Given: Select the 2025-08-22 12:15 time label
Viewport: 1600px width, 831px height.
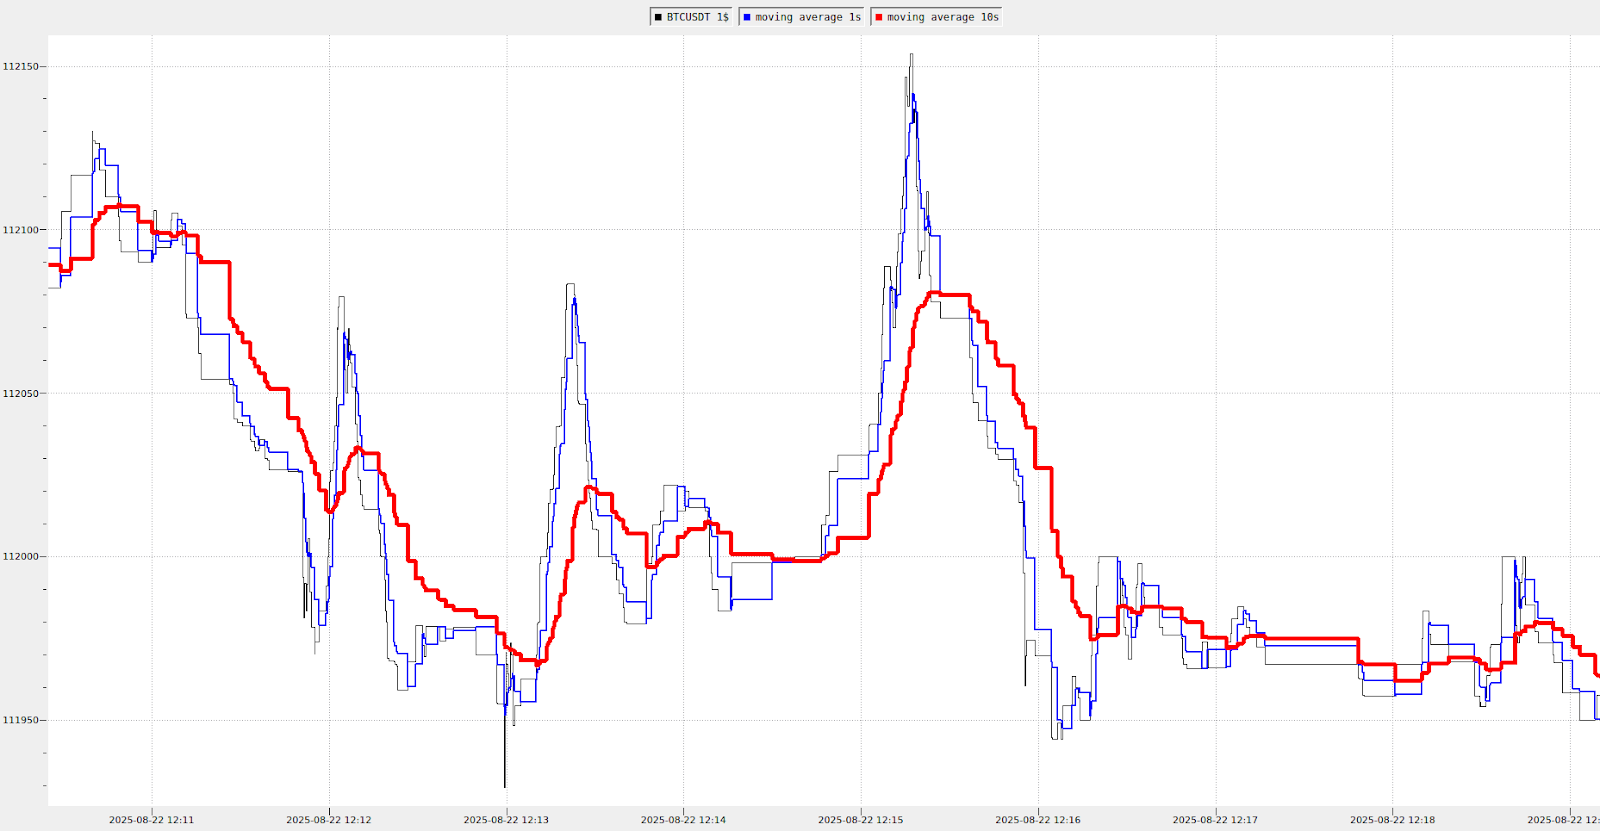Looking at the screenshot, I should 860,820.
